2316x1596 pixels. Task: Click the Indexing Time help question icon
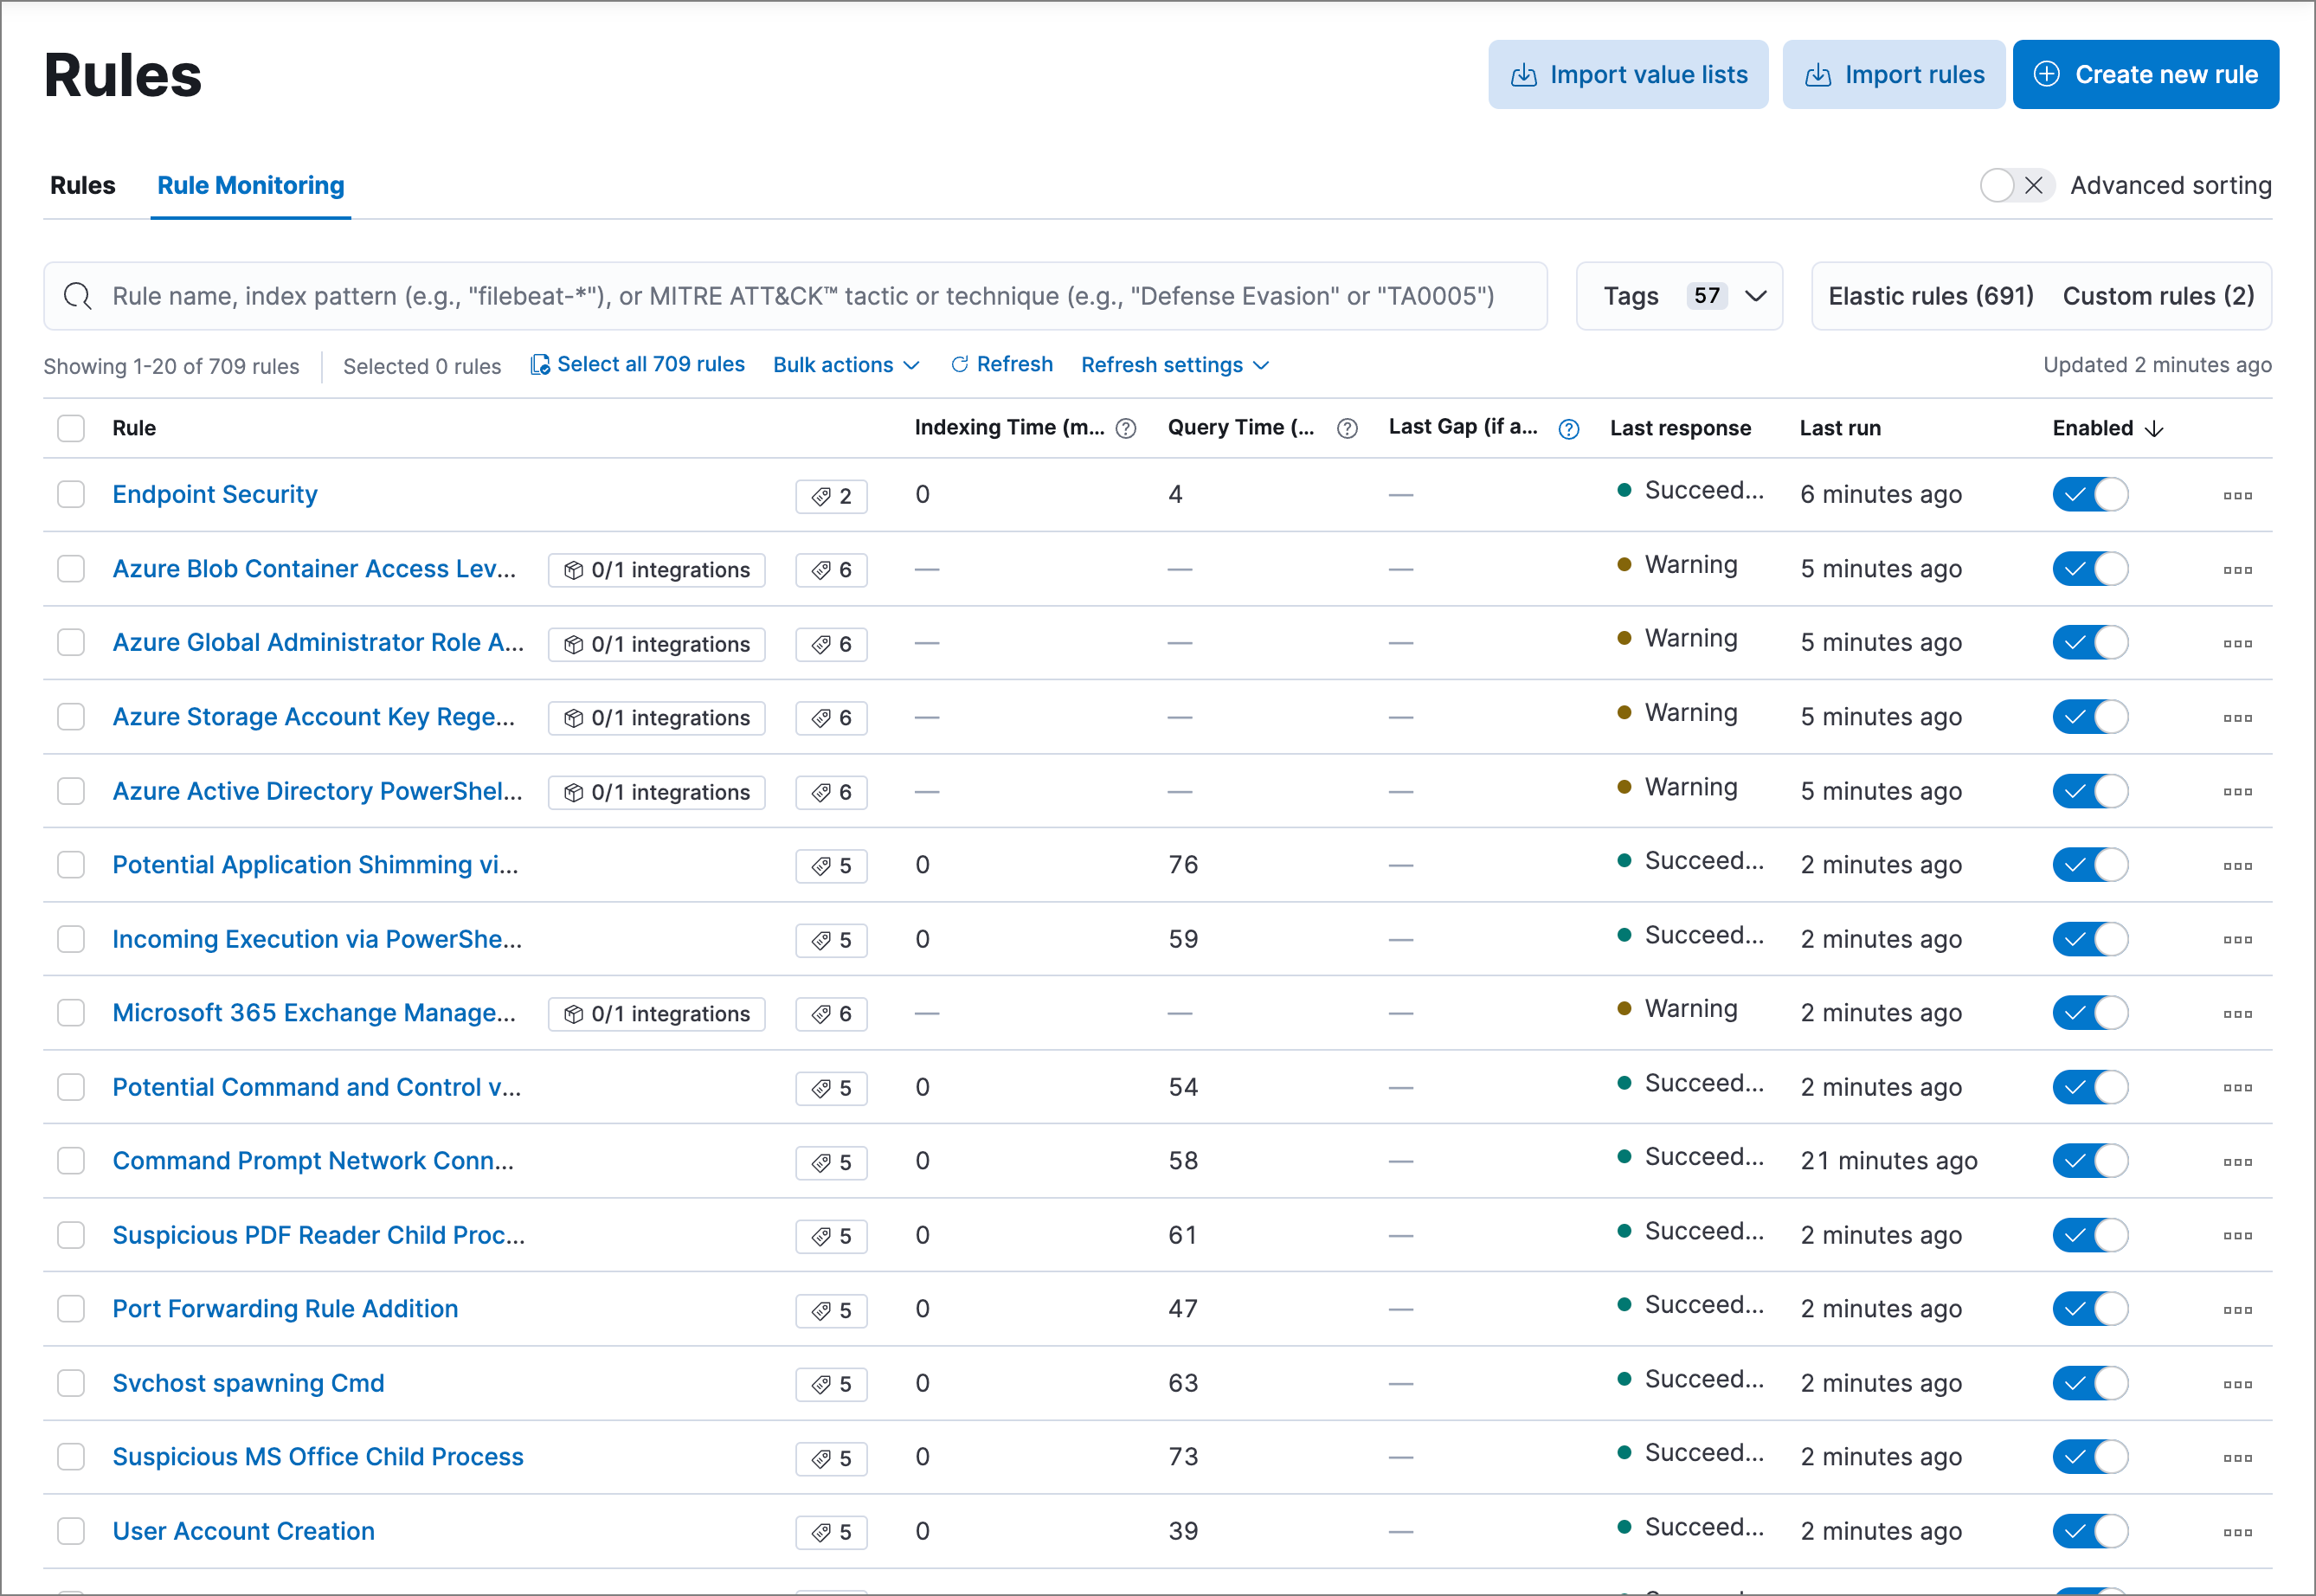pyautogui.click(x=1125, y=429)
